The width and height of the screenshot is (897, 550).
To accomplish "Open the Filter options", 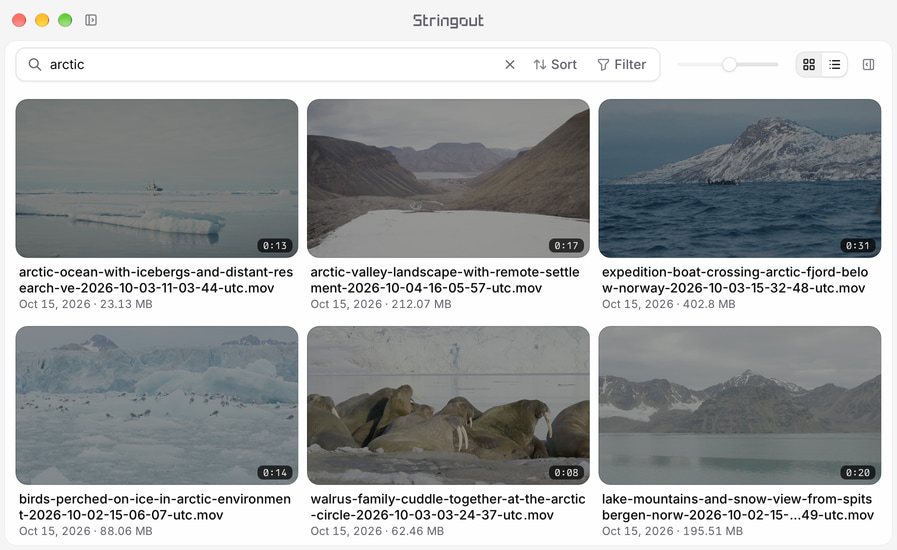I will 622,65.
